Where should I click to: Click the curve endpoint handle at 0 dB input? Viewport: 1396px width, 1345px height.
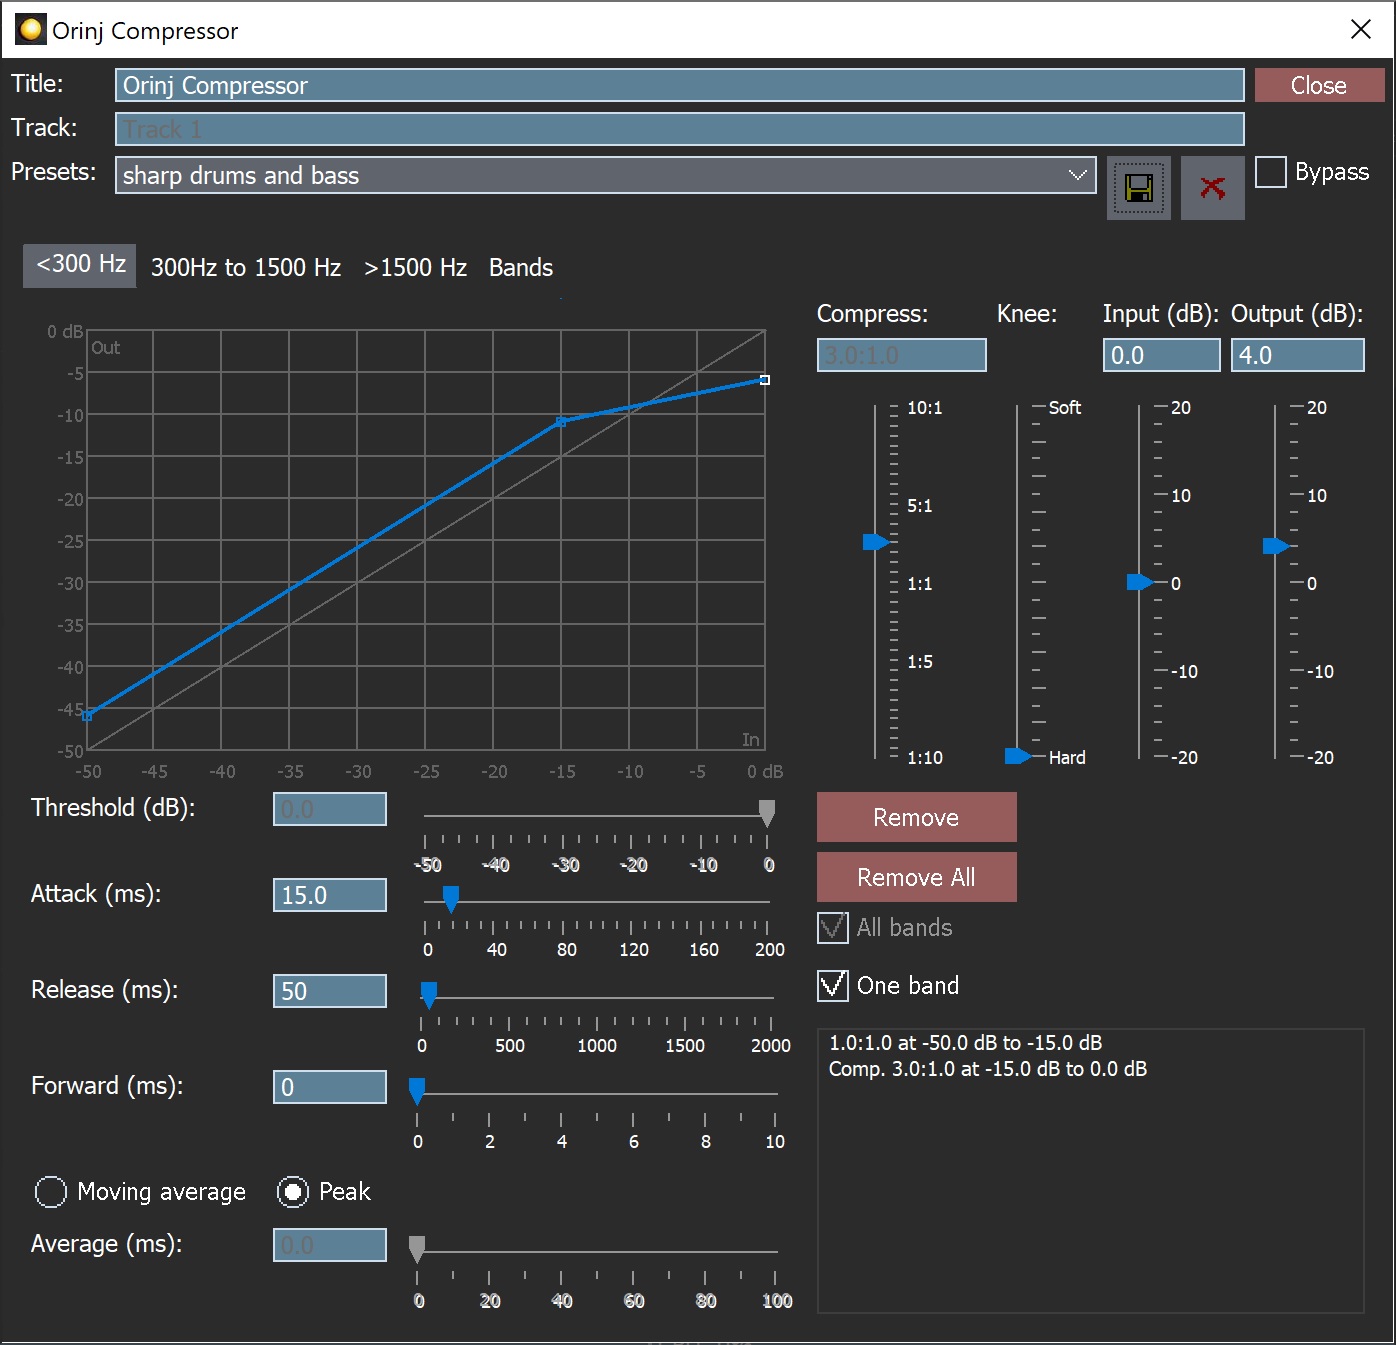765,380
